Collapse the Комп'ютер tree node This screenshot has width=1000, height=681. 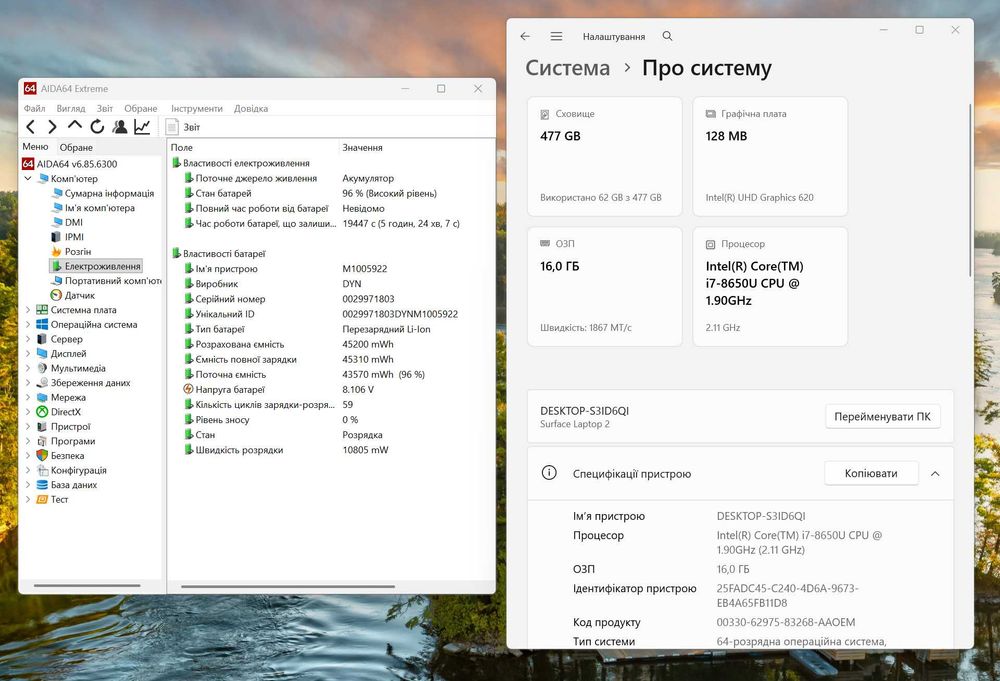(x=27, y=179)
